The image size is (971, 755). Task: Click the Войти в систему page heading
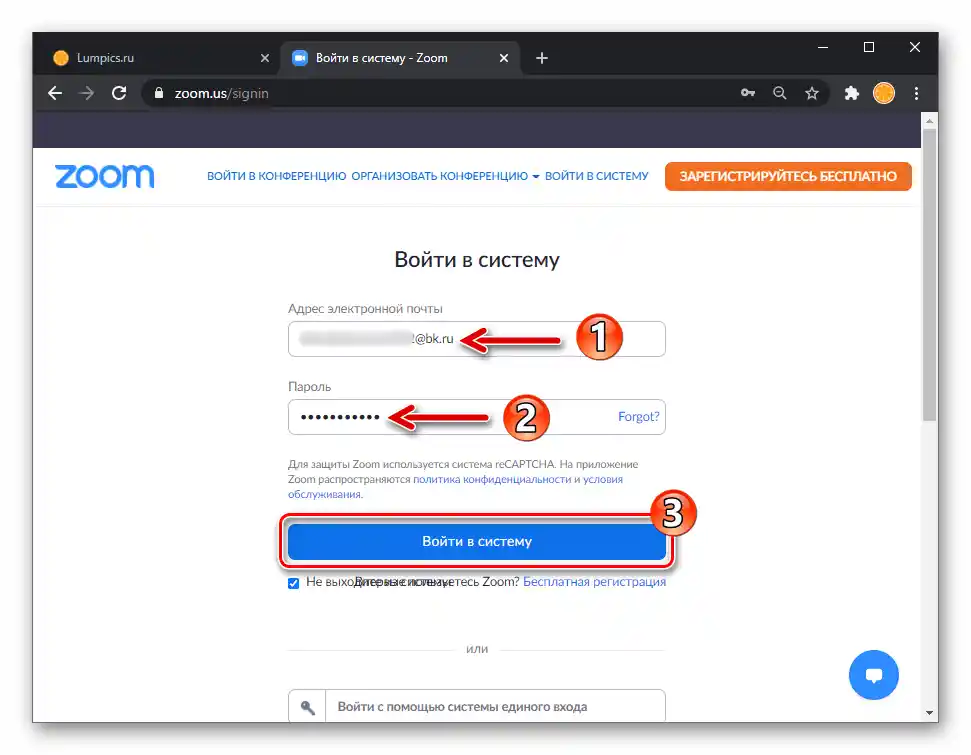coord(477,260)
